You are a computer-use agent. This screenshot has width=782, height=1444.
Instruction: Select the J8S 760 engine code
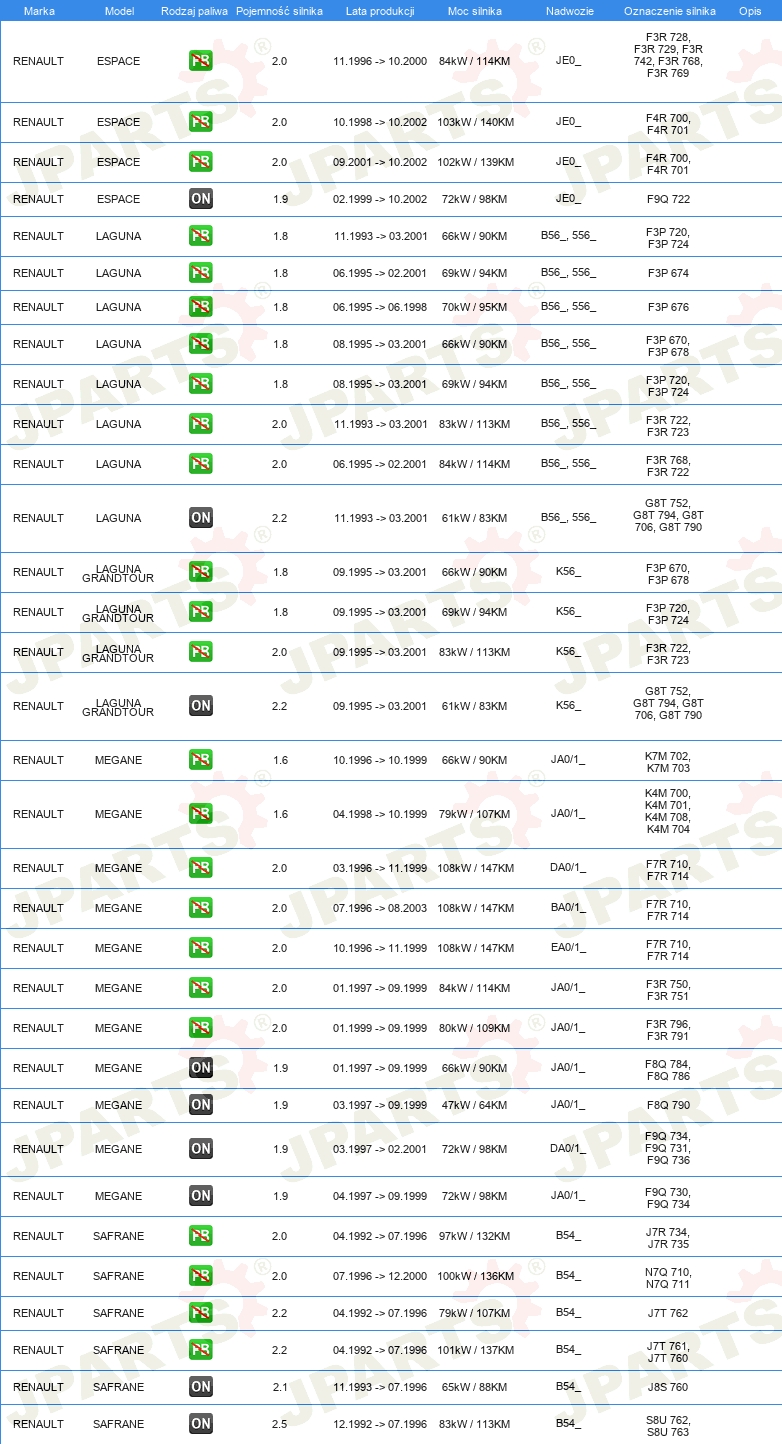(668, 1387)
